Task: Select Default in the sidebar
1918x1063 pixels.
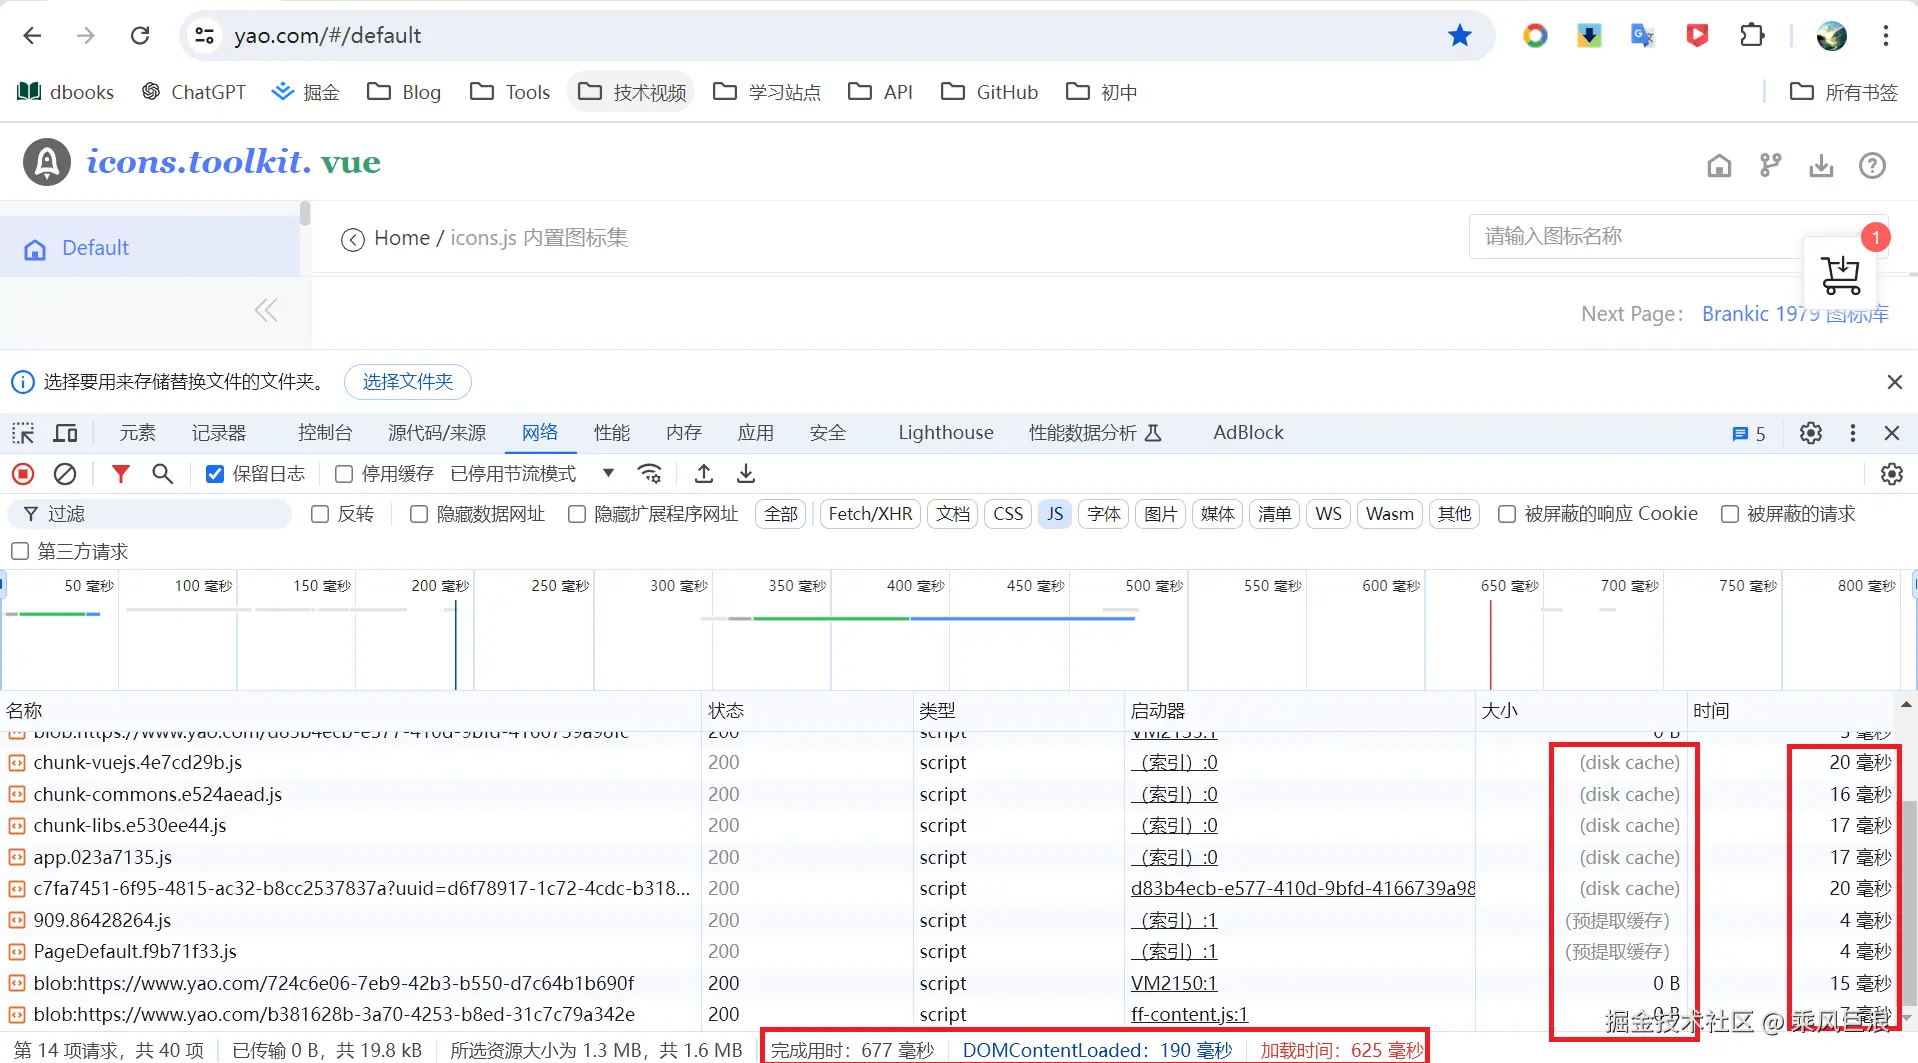Action: click(x=150, y=248)
